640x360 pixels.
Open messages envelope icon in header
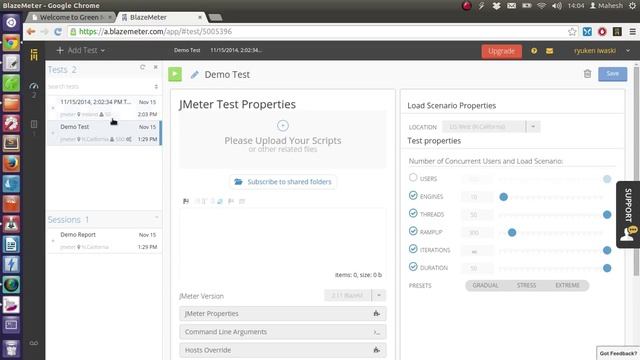[549, 51]
